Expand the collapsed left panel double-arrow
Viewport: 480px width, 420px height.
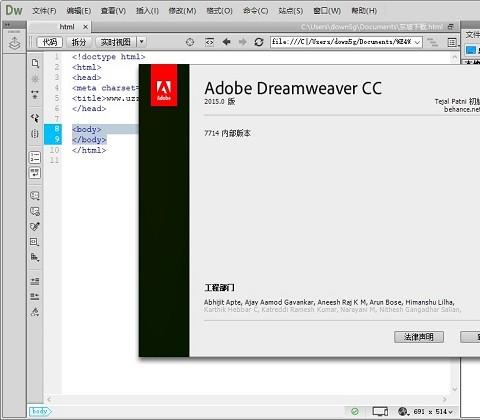point(7,25)
